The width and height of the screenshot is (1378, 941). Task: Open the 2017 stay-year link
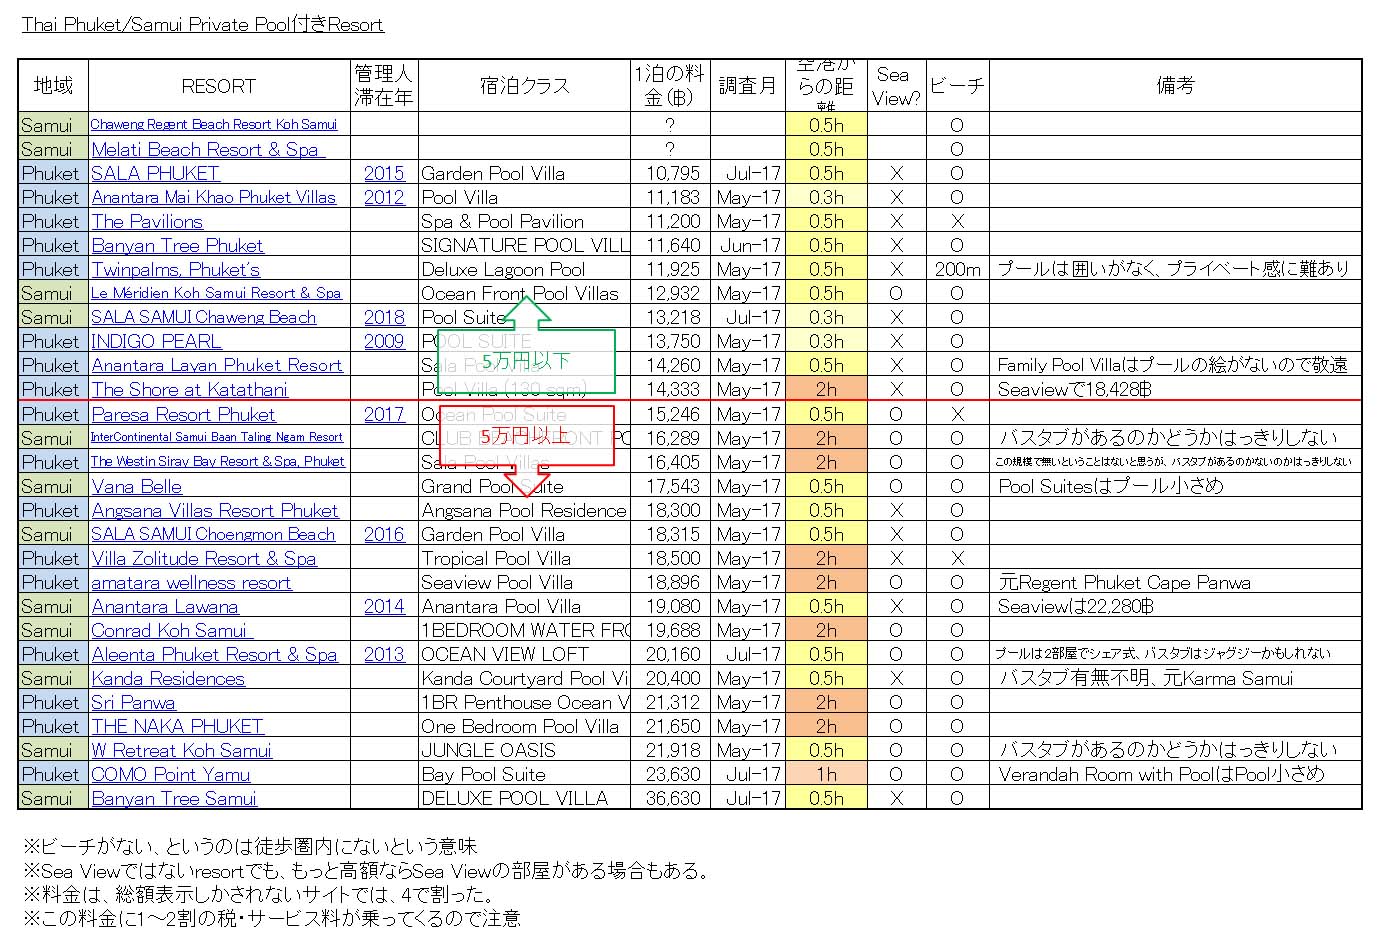point(384,414)
